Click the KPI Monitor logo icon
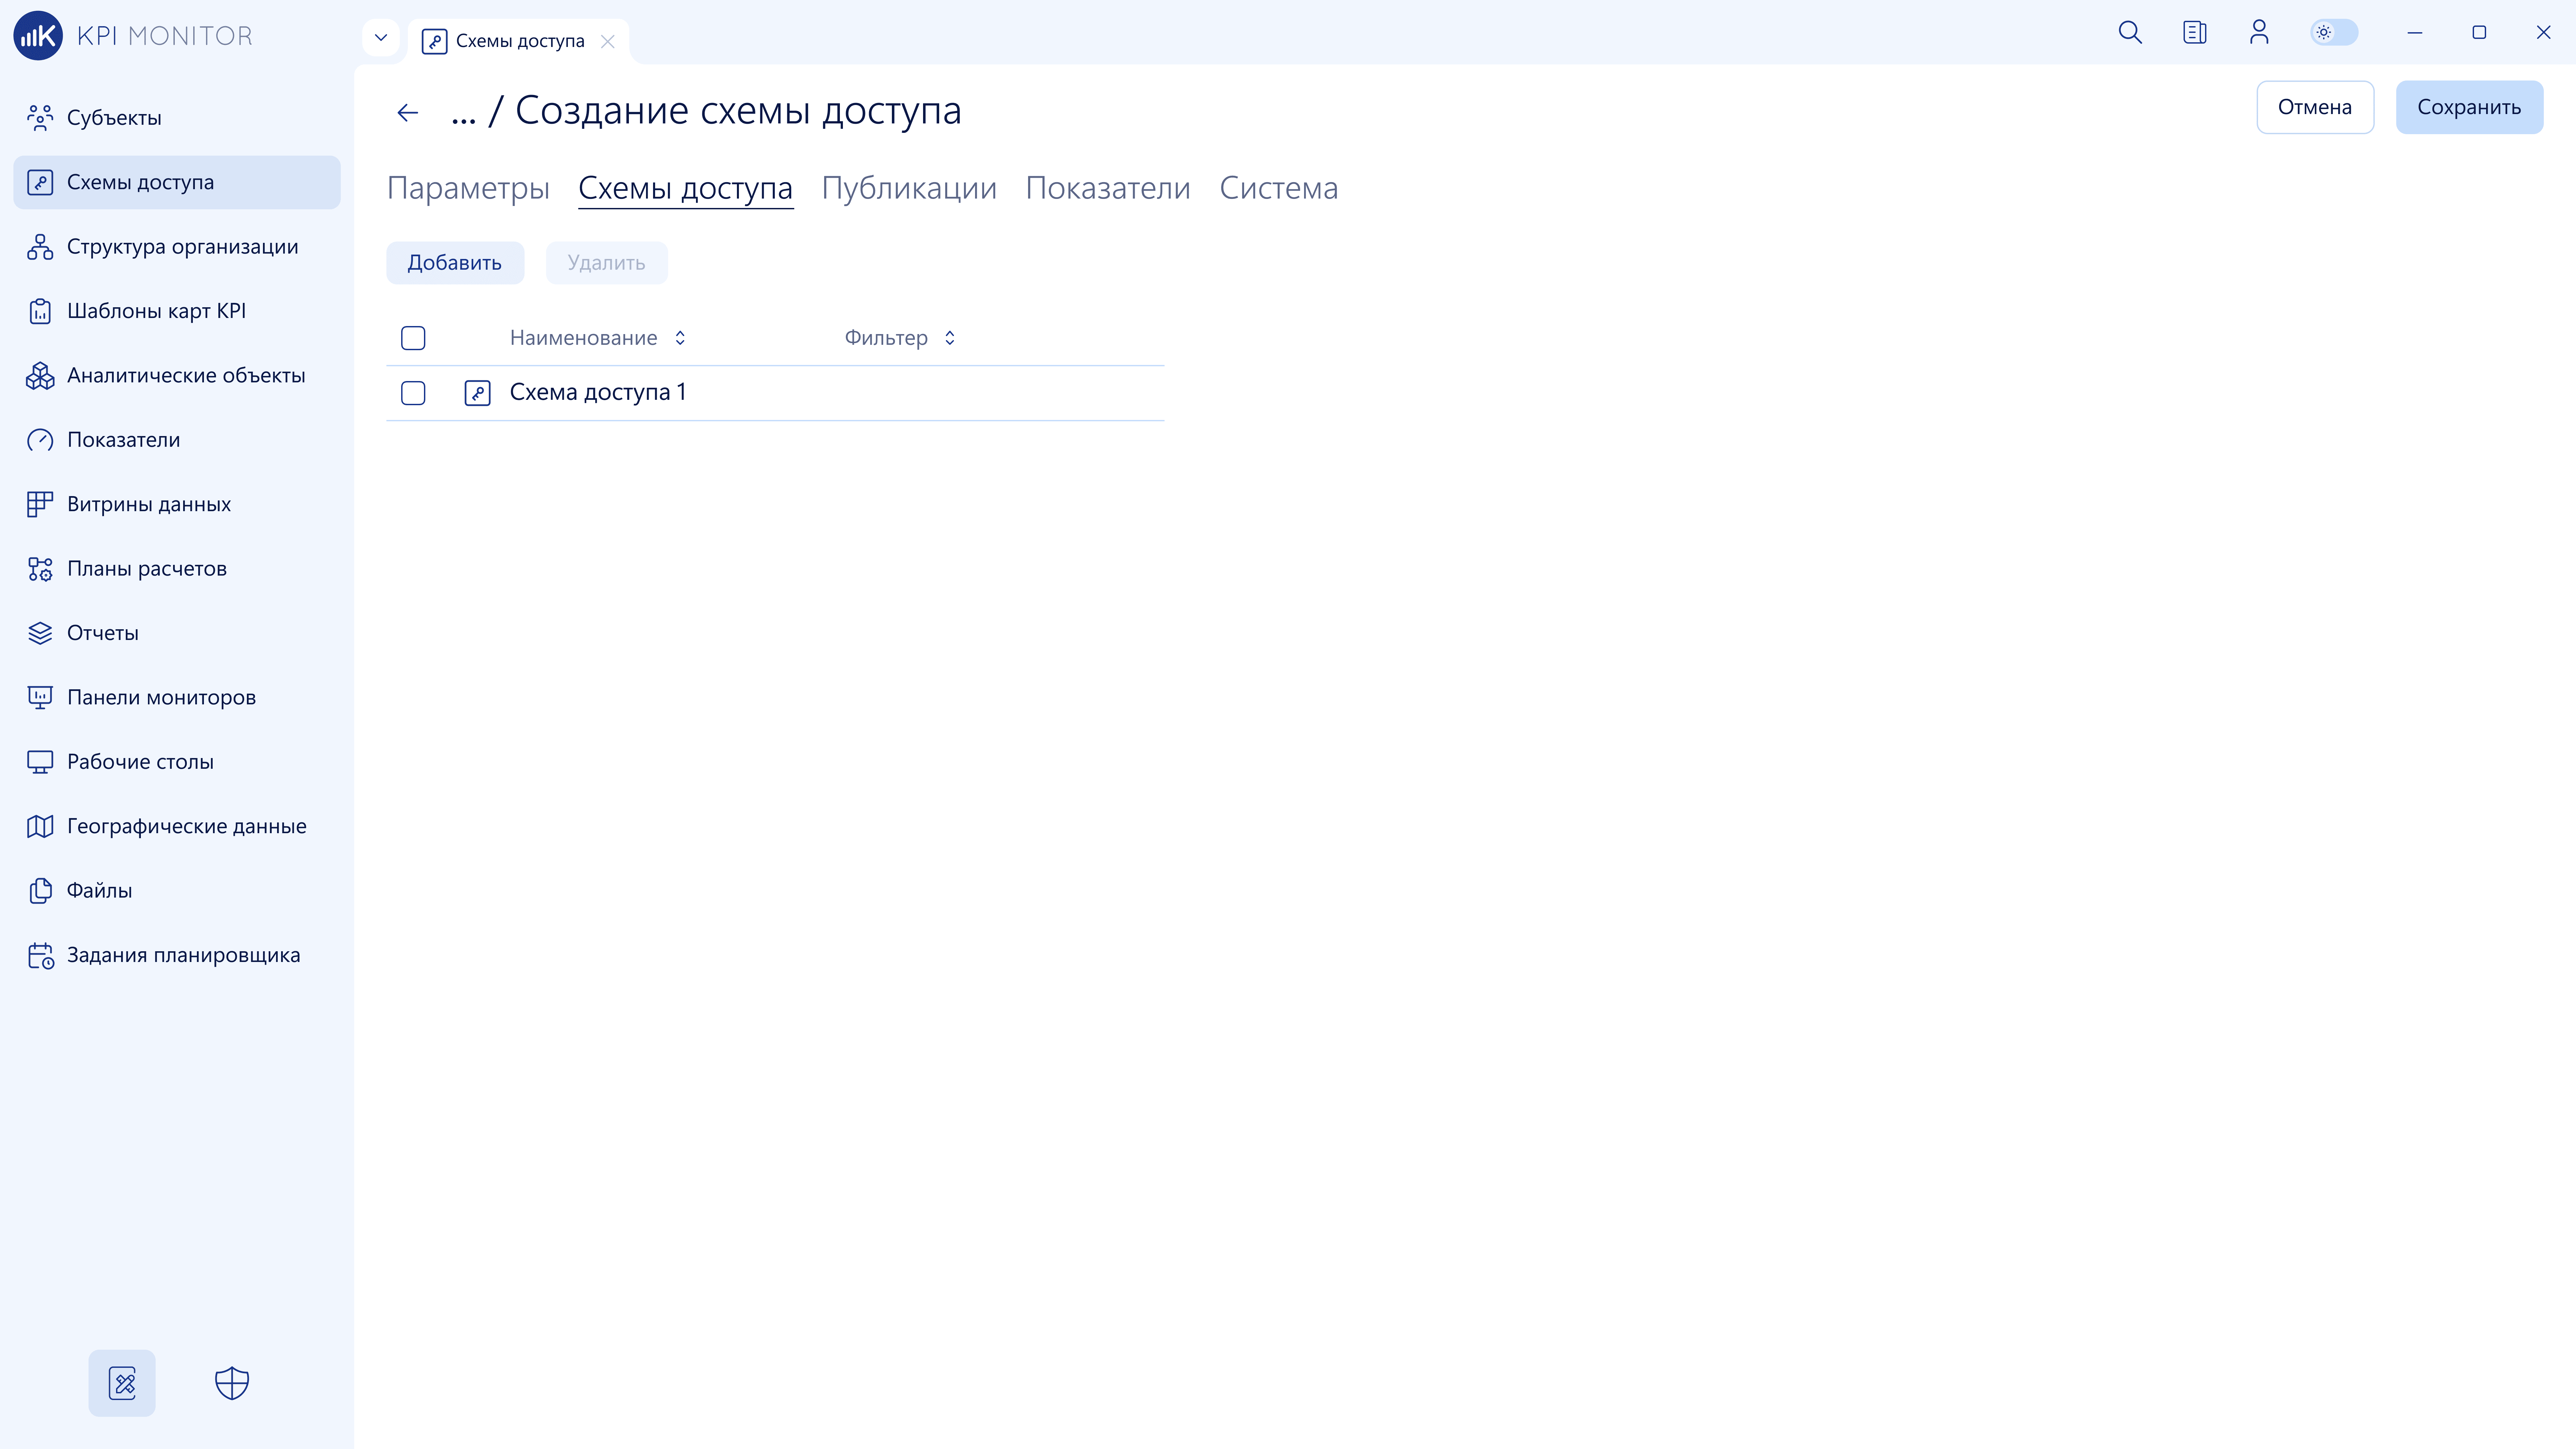This screenshot has height=1449, width=2576. click(38, 36)
